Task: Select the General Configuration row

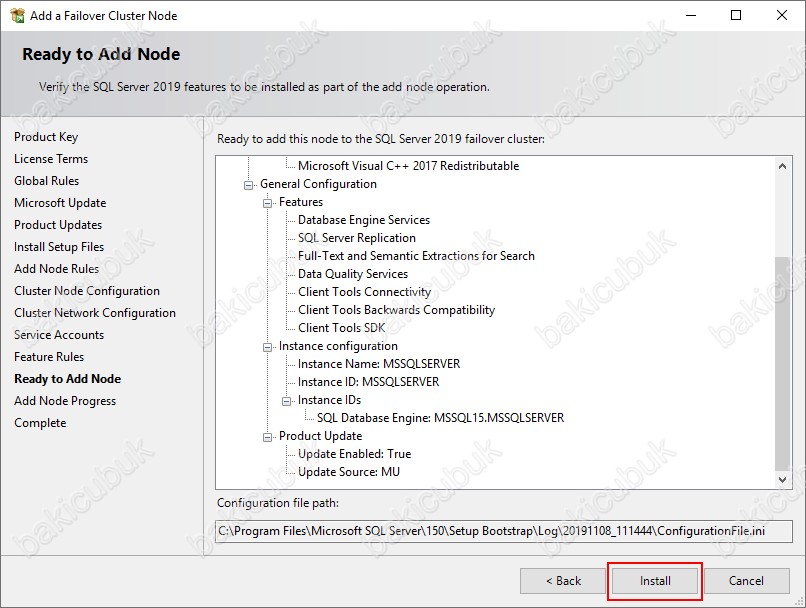Action: click(x=318, y=184)
